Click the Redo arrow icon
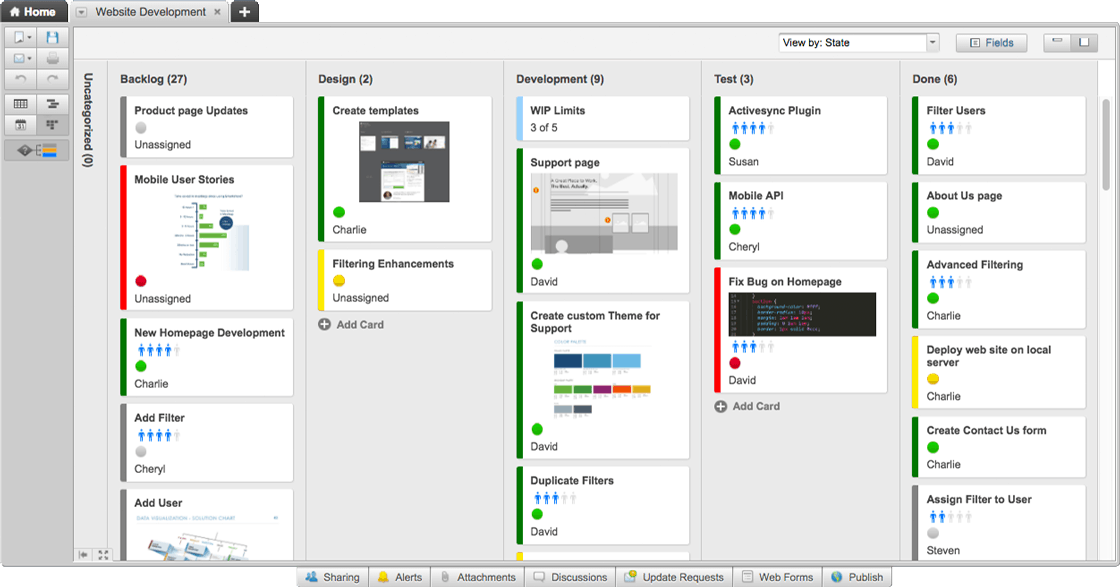This screenshot has width=1120, height=587. click(x=52, y=79)
